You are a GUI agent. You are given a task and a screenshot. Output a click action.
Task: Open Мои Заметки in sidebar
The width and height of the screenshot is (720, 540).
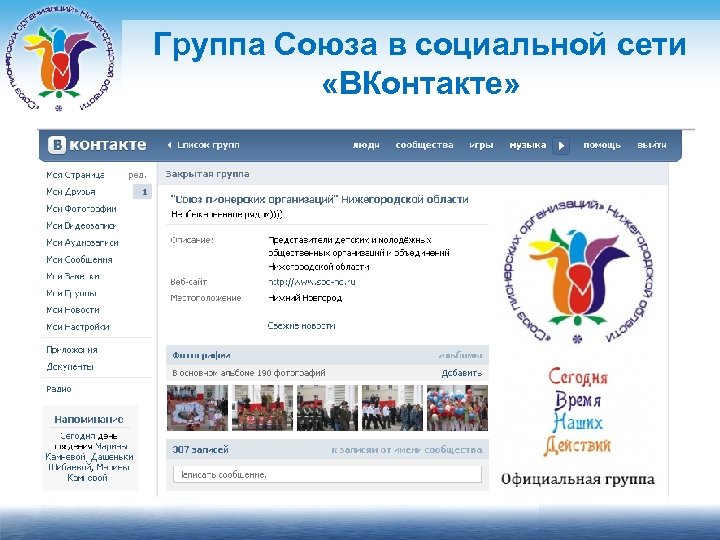click(73, 276)
